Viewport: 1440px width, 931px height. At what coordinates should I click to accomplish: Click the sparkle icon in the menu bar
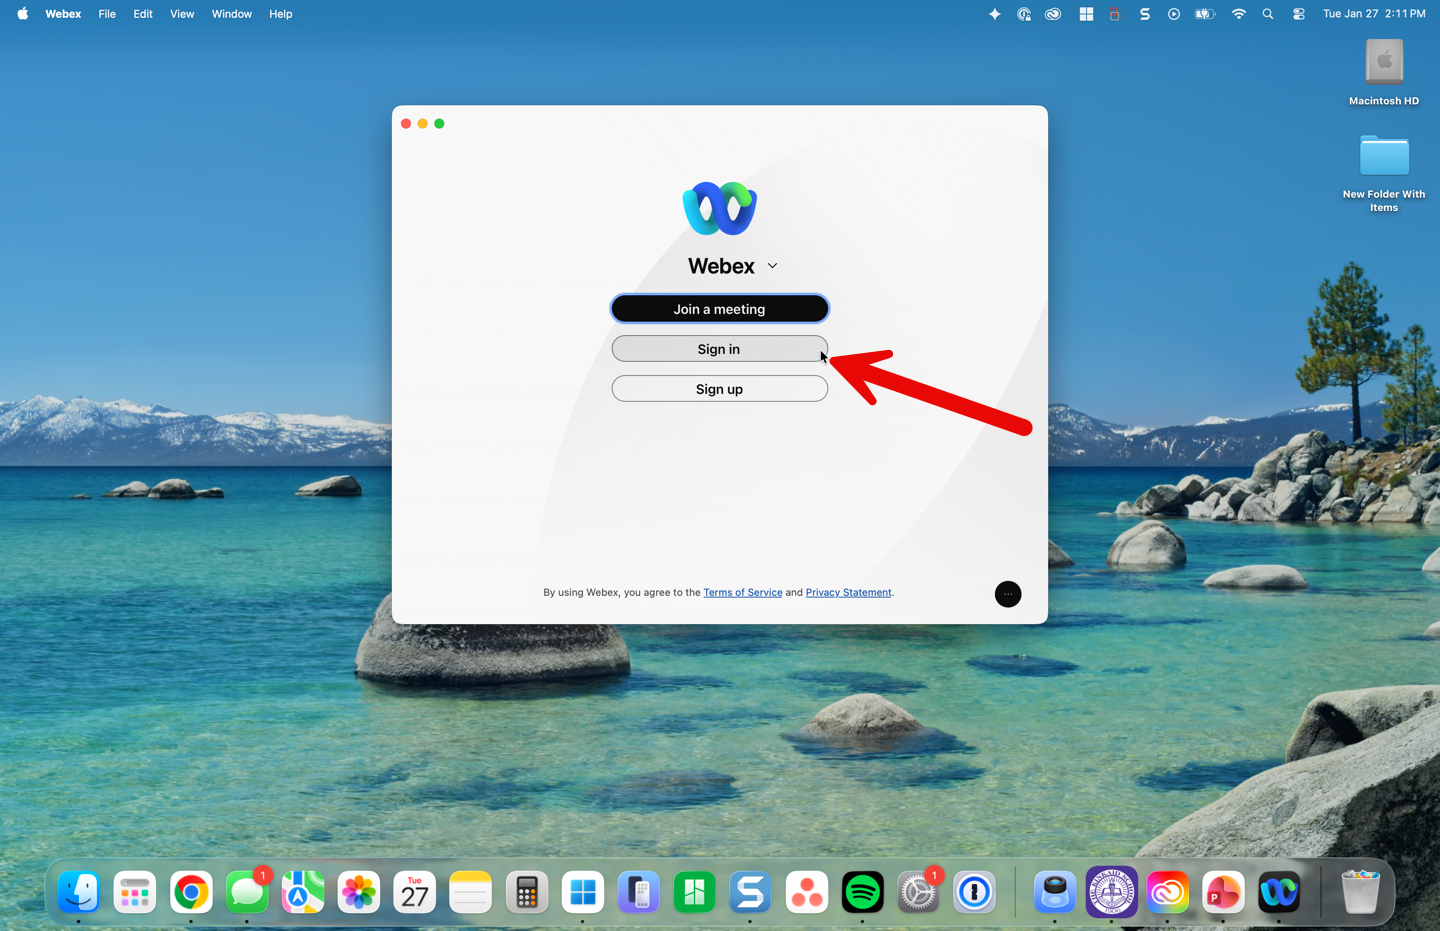click(994, 14)
